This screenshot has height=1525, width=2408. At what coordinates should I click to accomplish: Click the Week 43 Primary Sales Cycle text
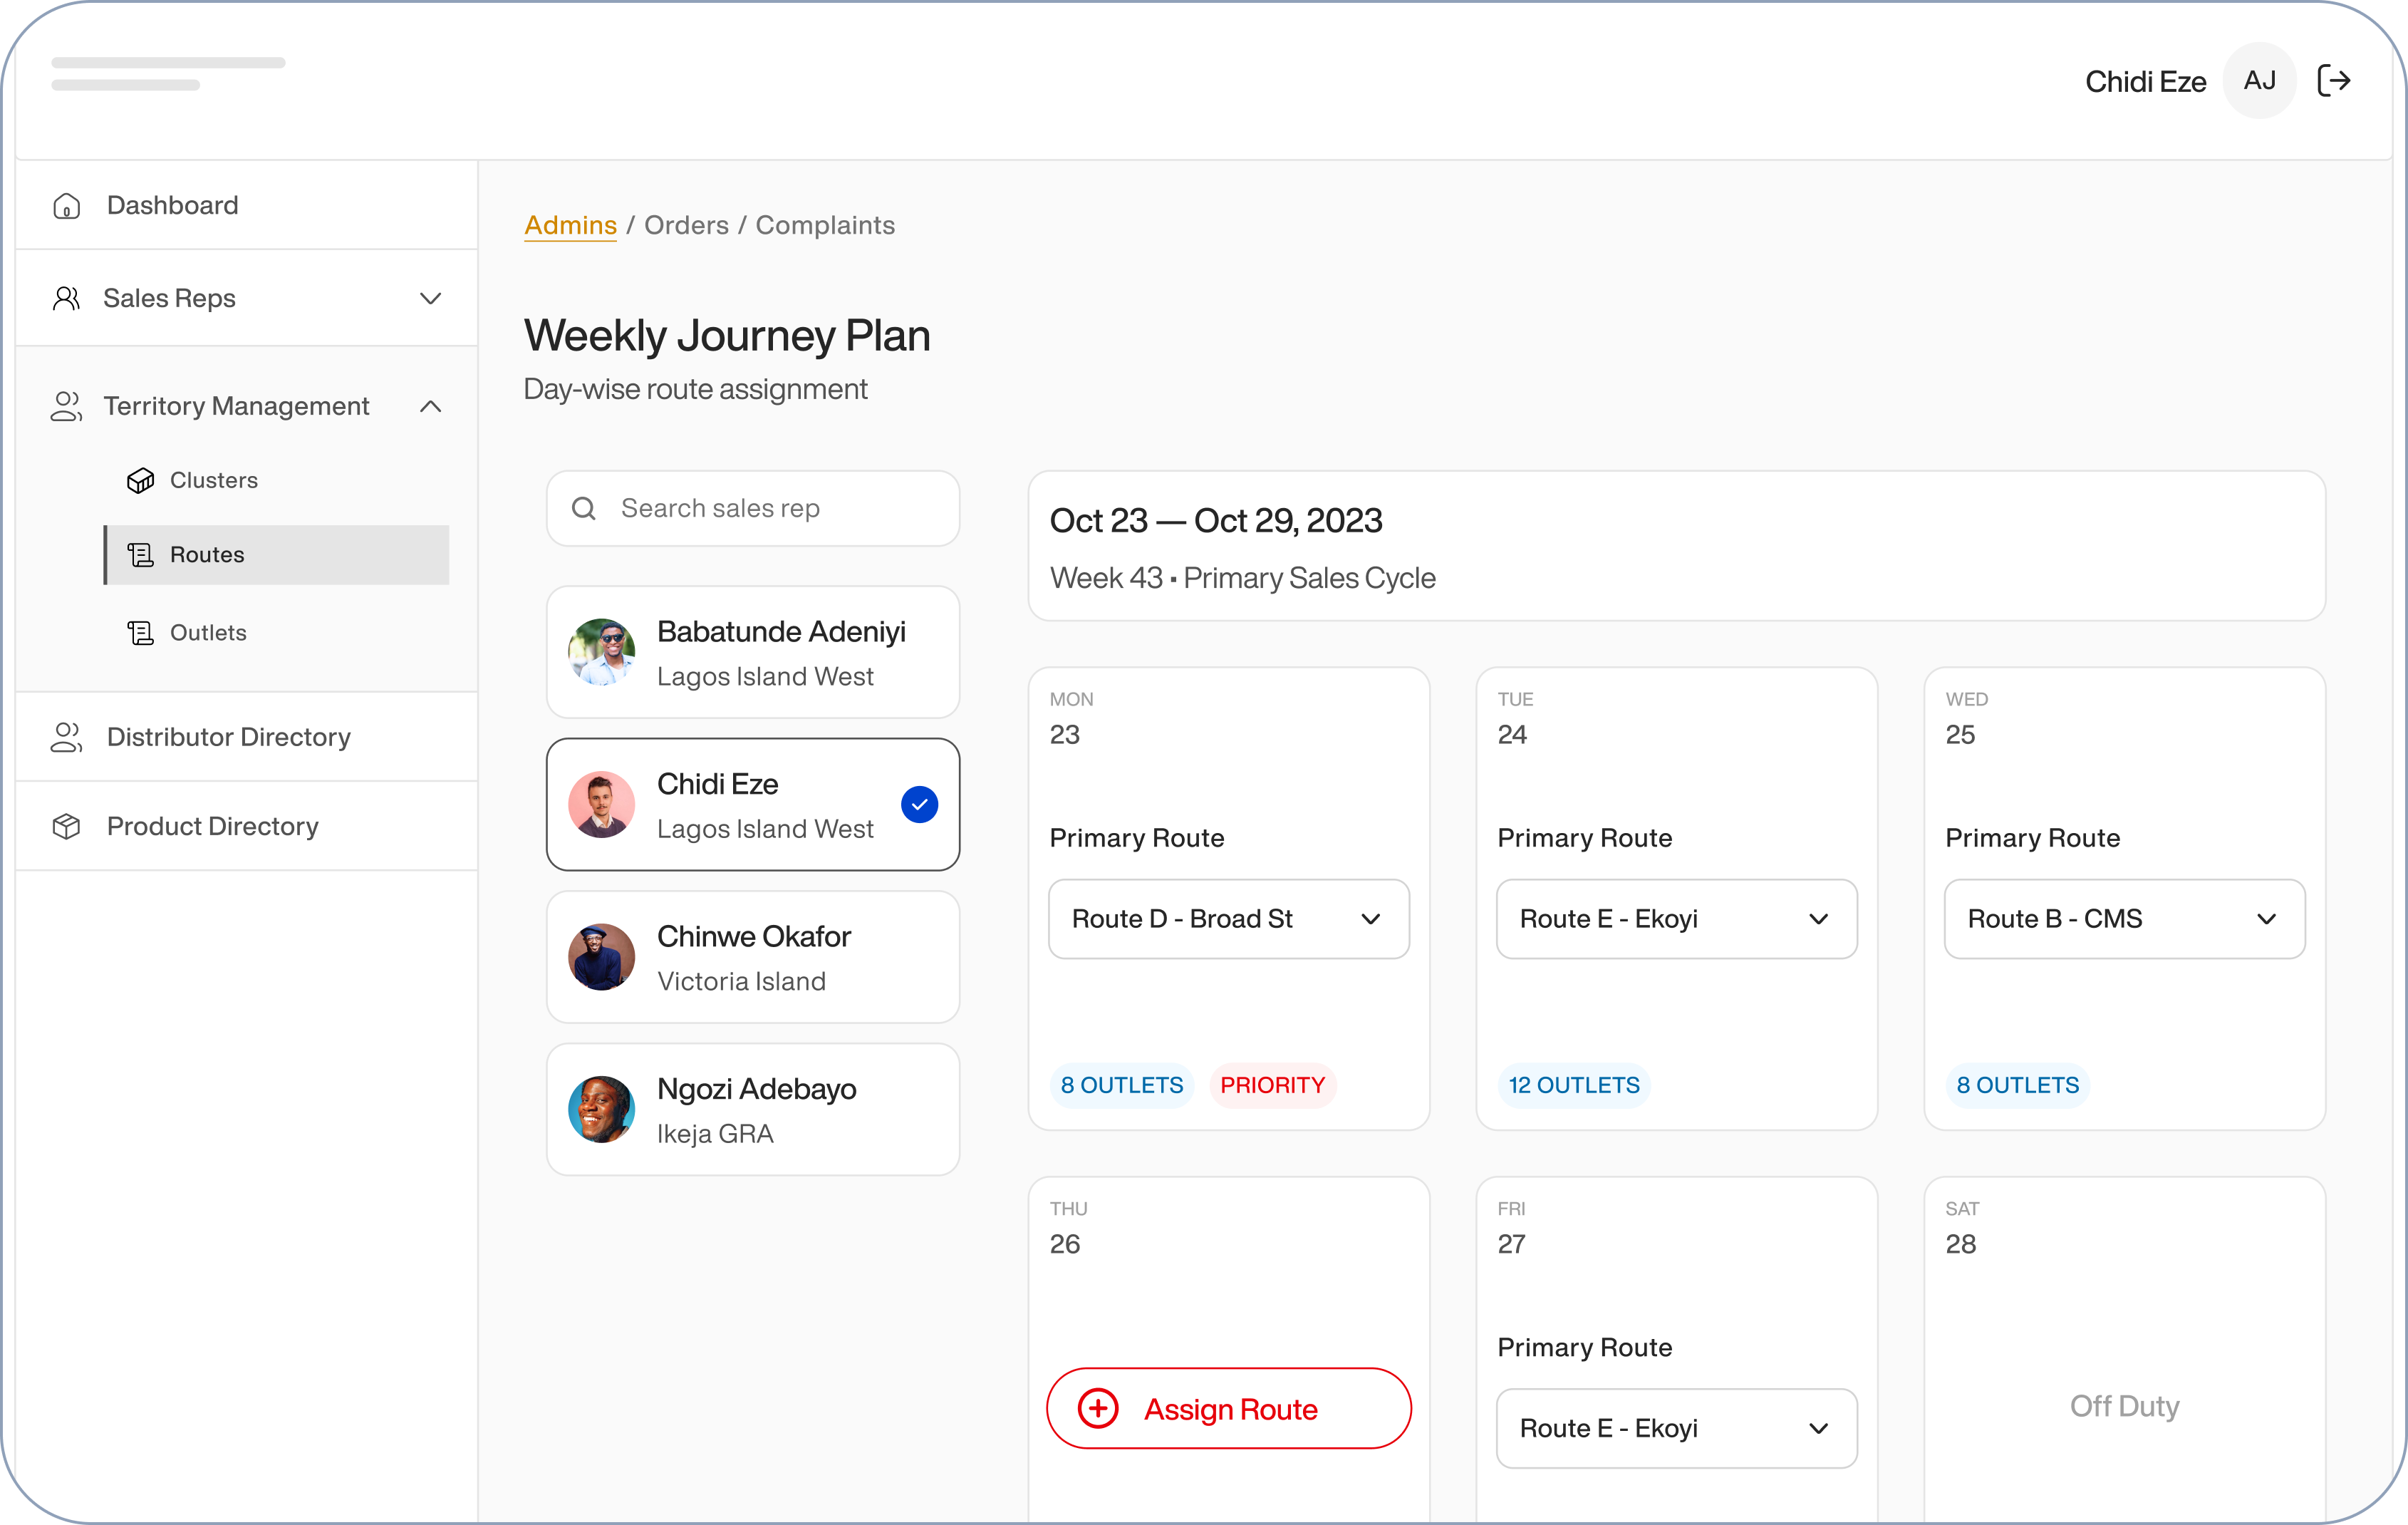(x=1243, y=578)
